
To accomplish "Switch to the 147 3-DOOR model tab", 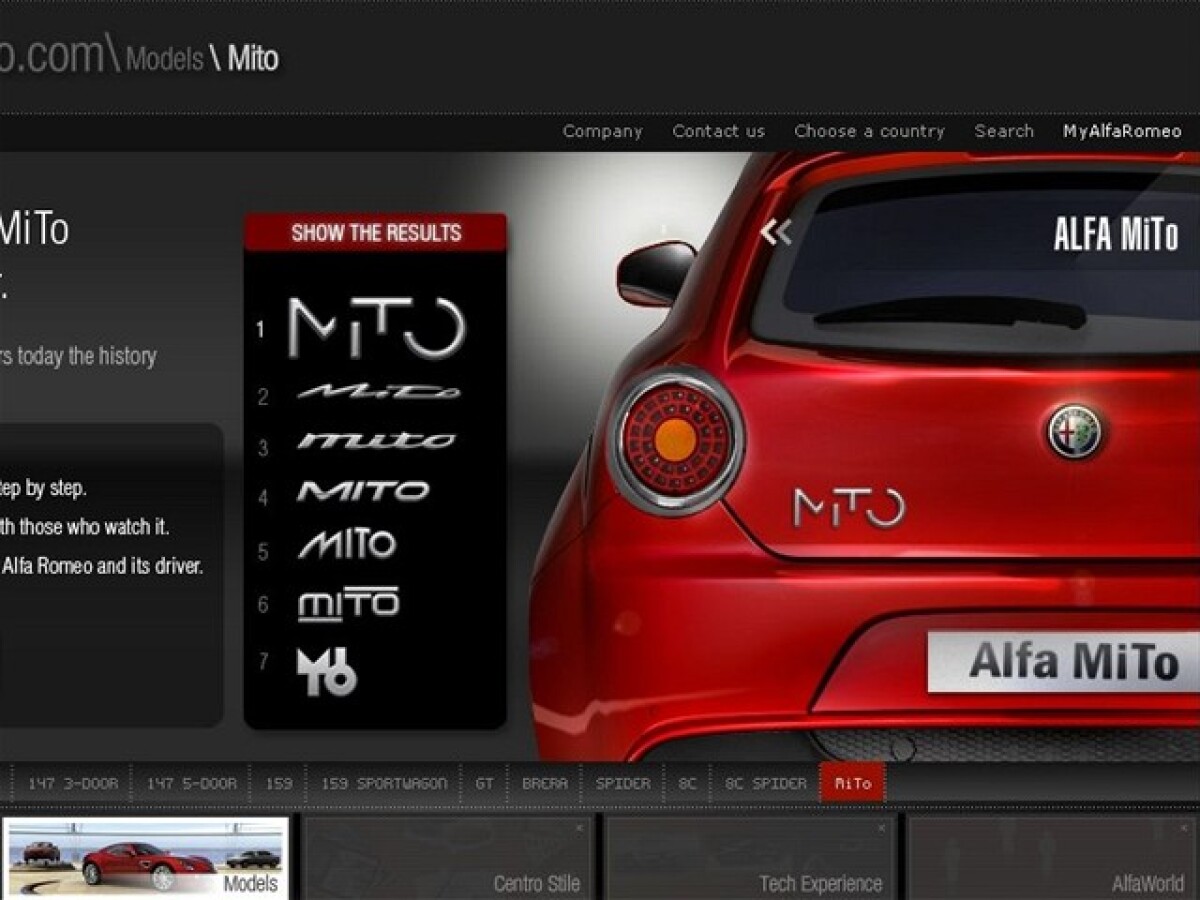I will [72, 783].
